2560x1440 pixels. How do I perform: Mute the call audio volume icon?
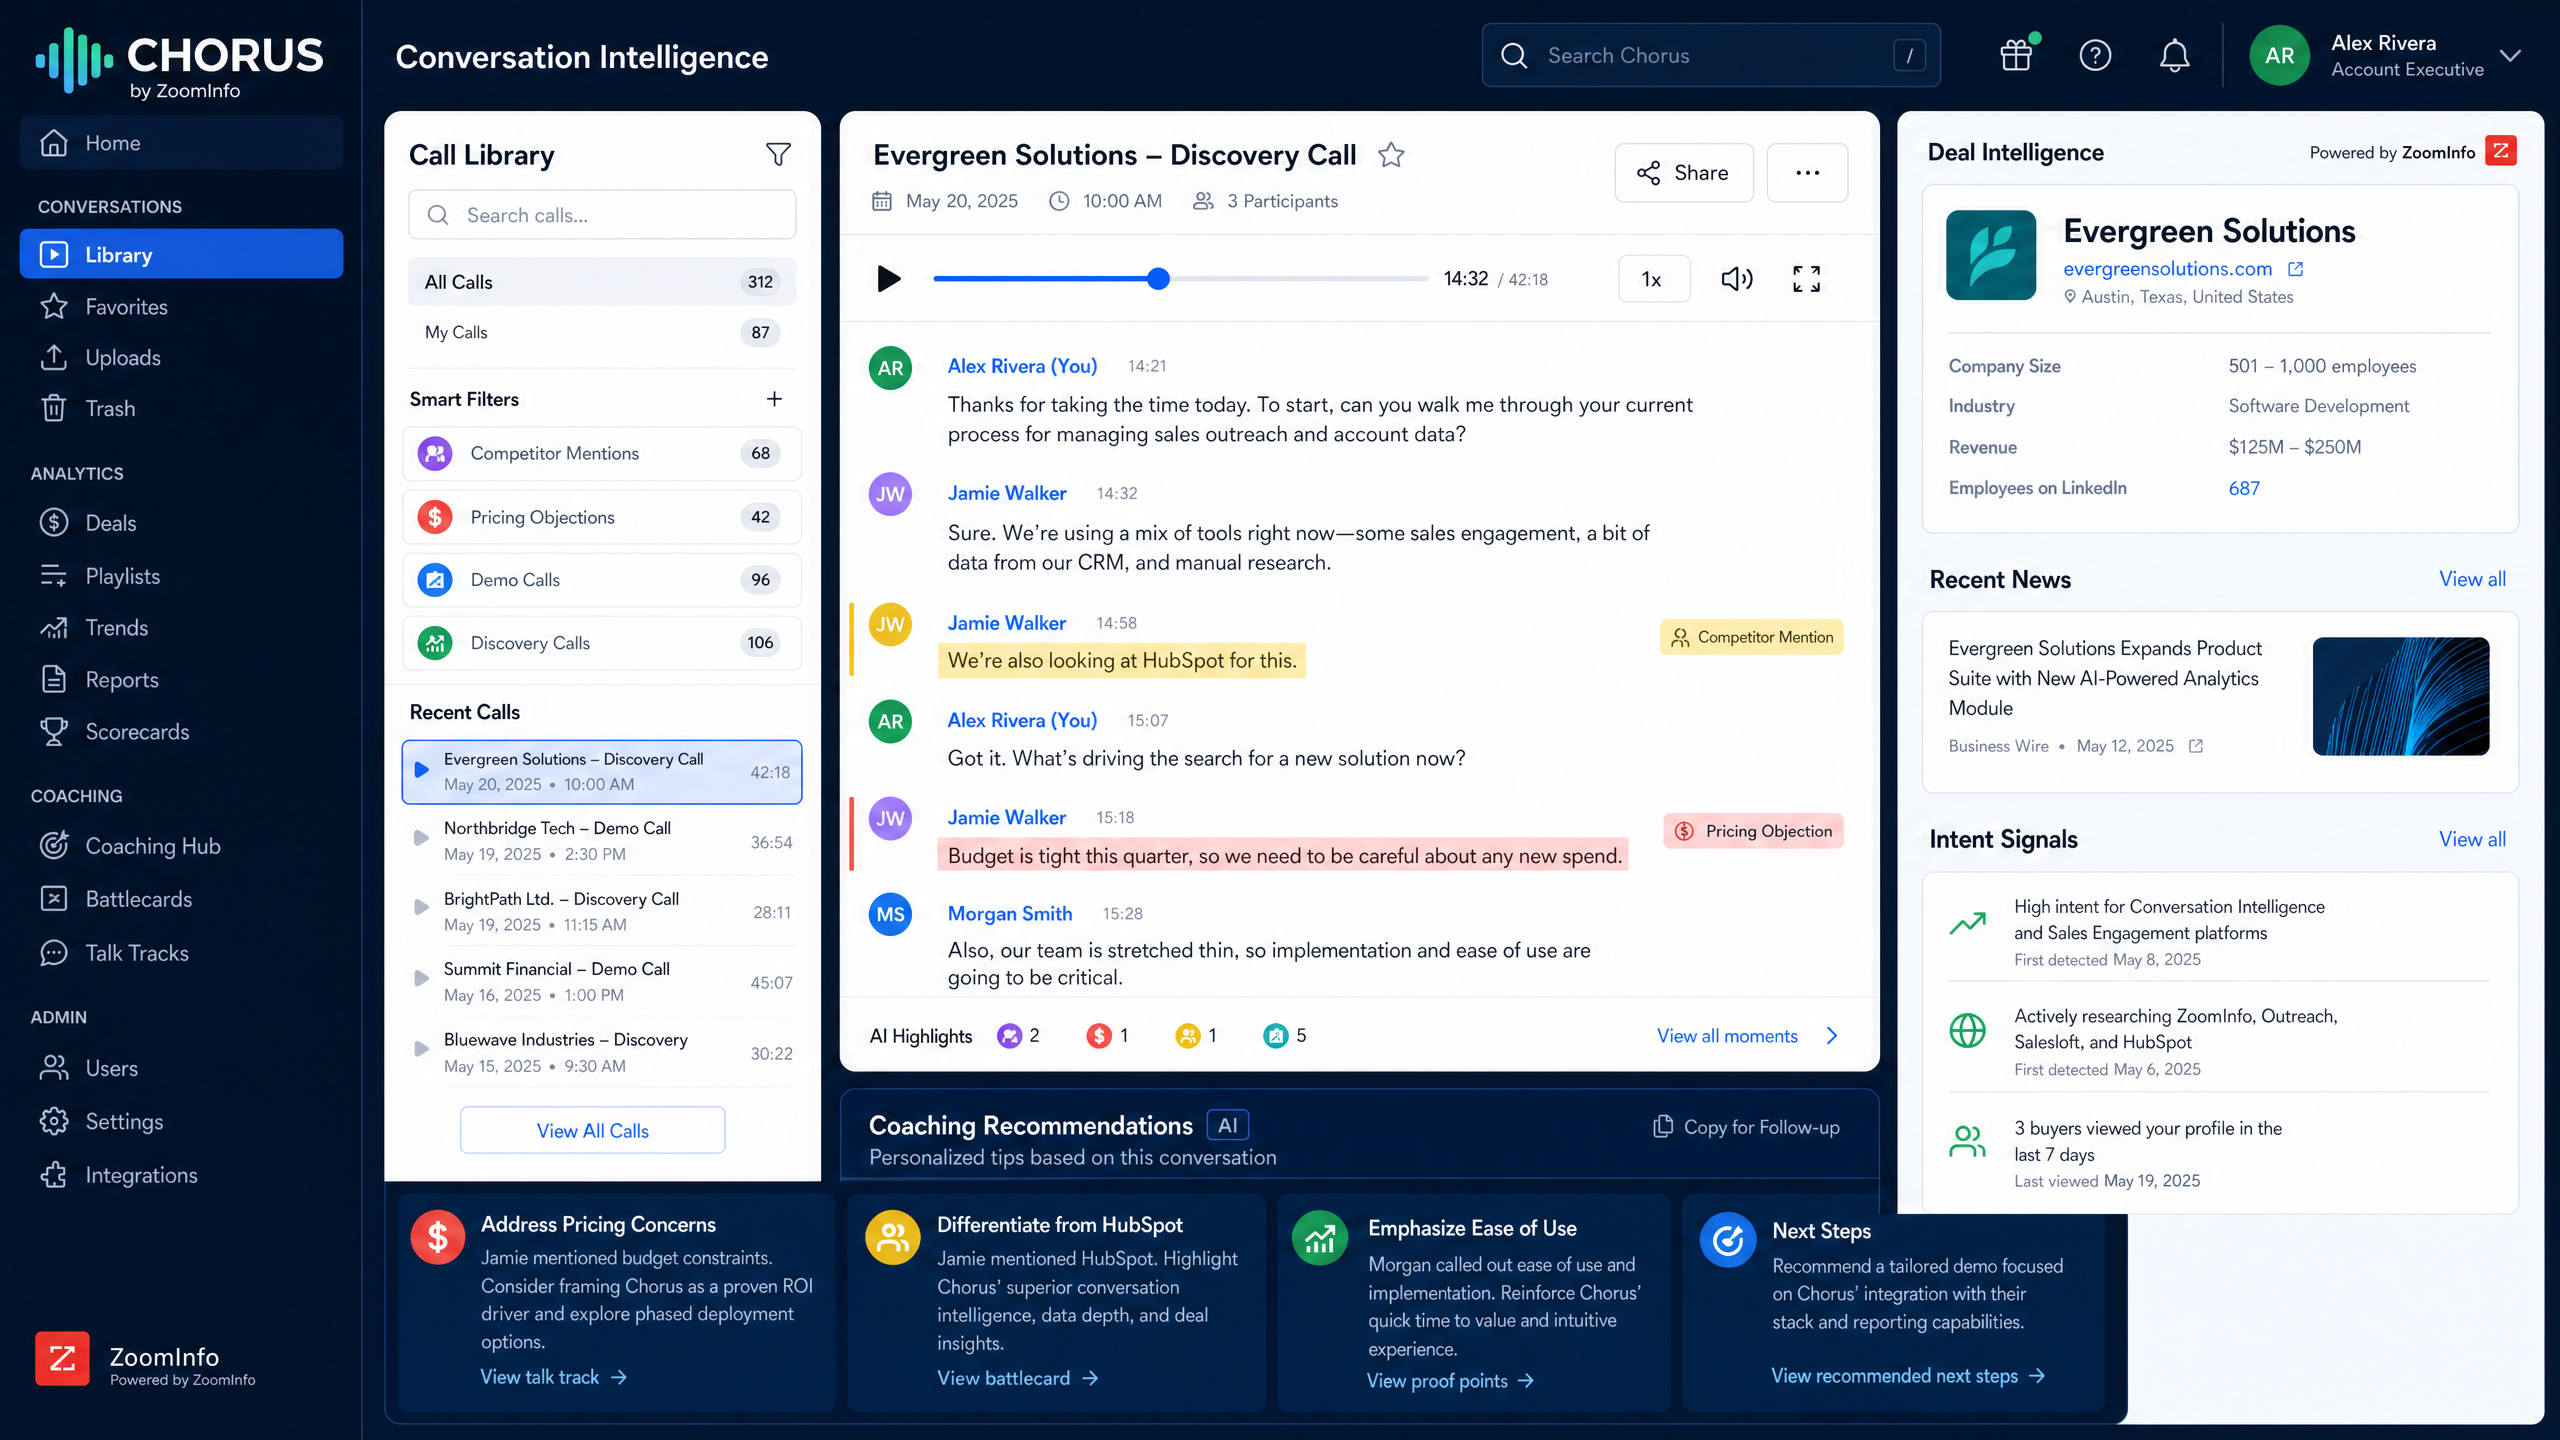(x=1737, y=279)
